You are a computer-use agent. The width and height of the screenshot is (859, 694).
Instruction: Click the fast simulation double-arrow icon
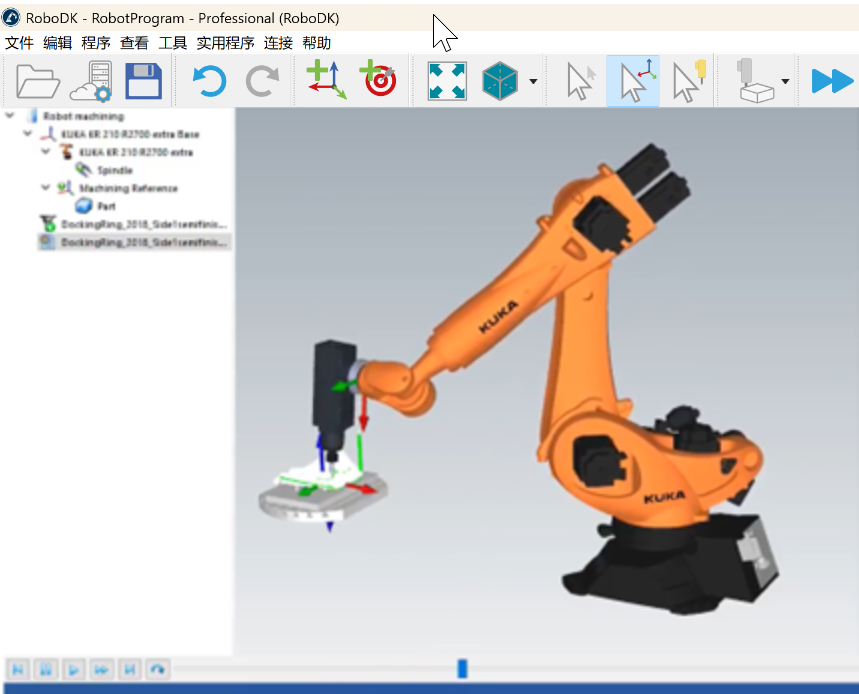832,81
